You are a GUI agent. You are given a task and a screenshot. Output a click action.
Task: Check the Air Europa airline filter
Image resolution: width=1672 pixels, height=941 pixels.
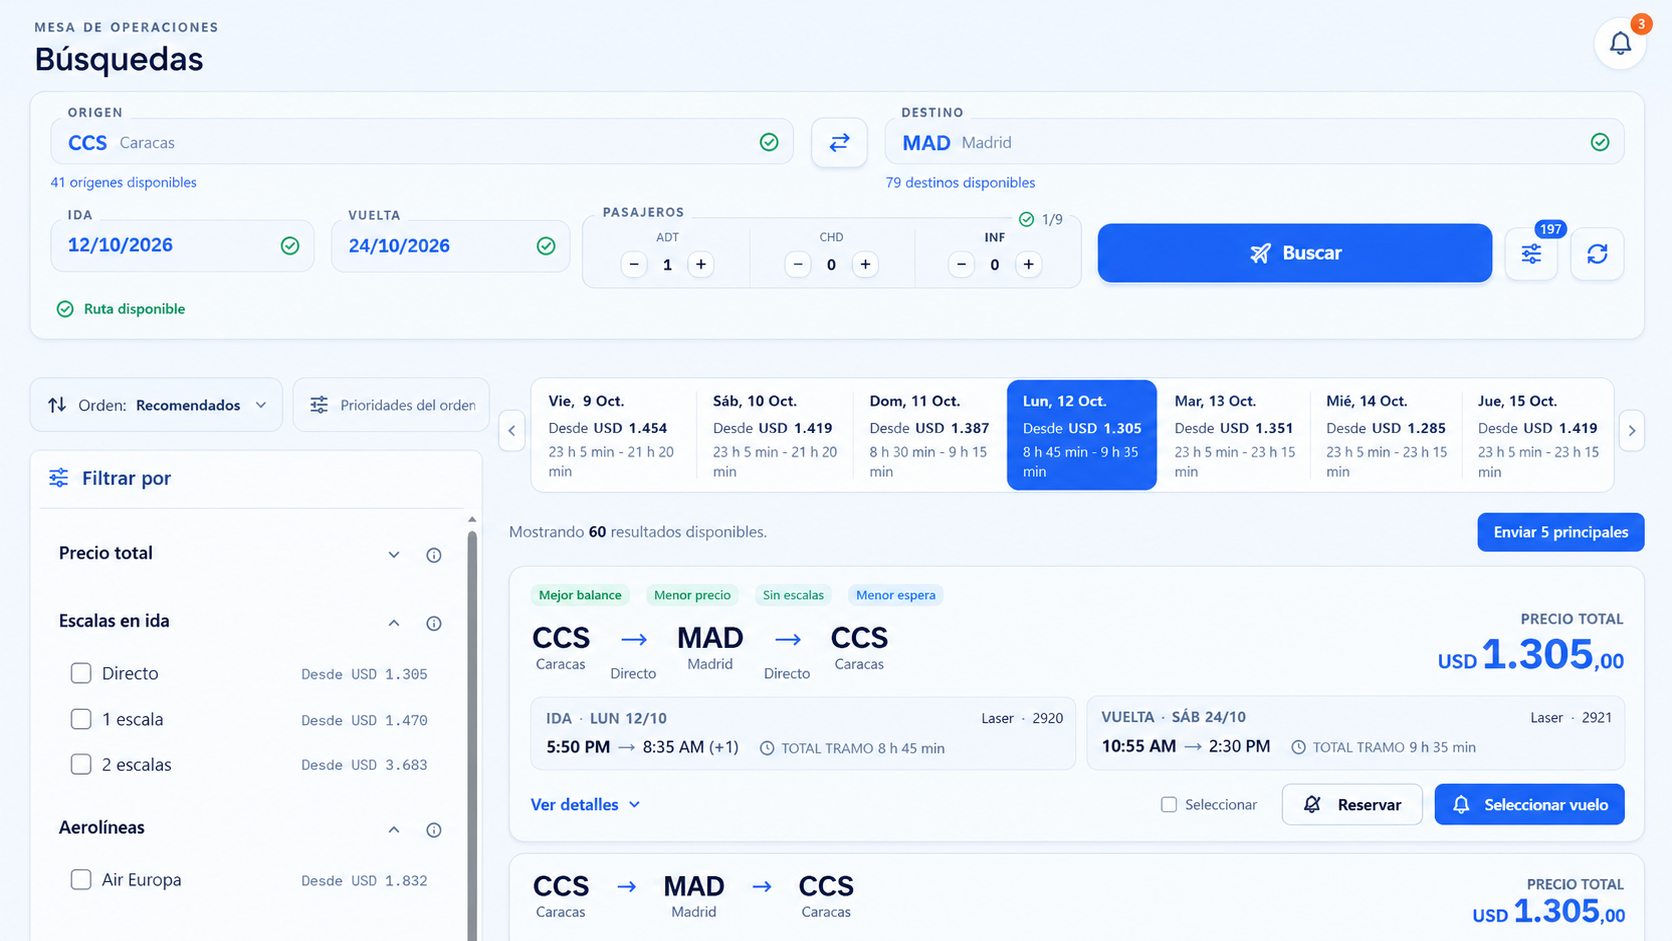click(81, 880)
